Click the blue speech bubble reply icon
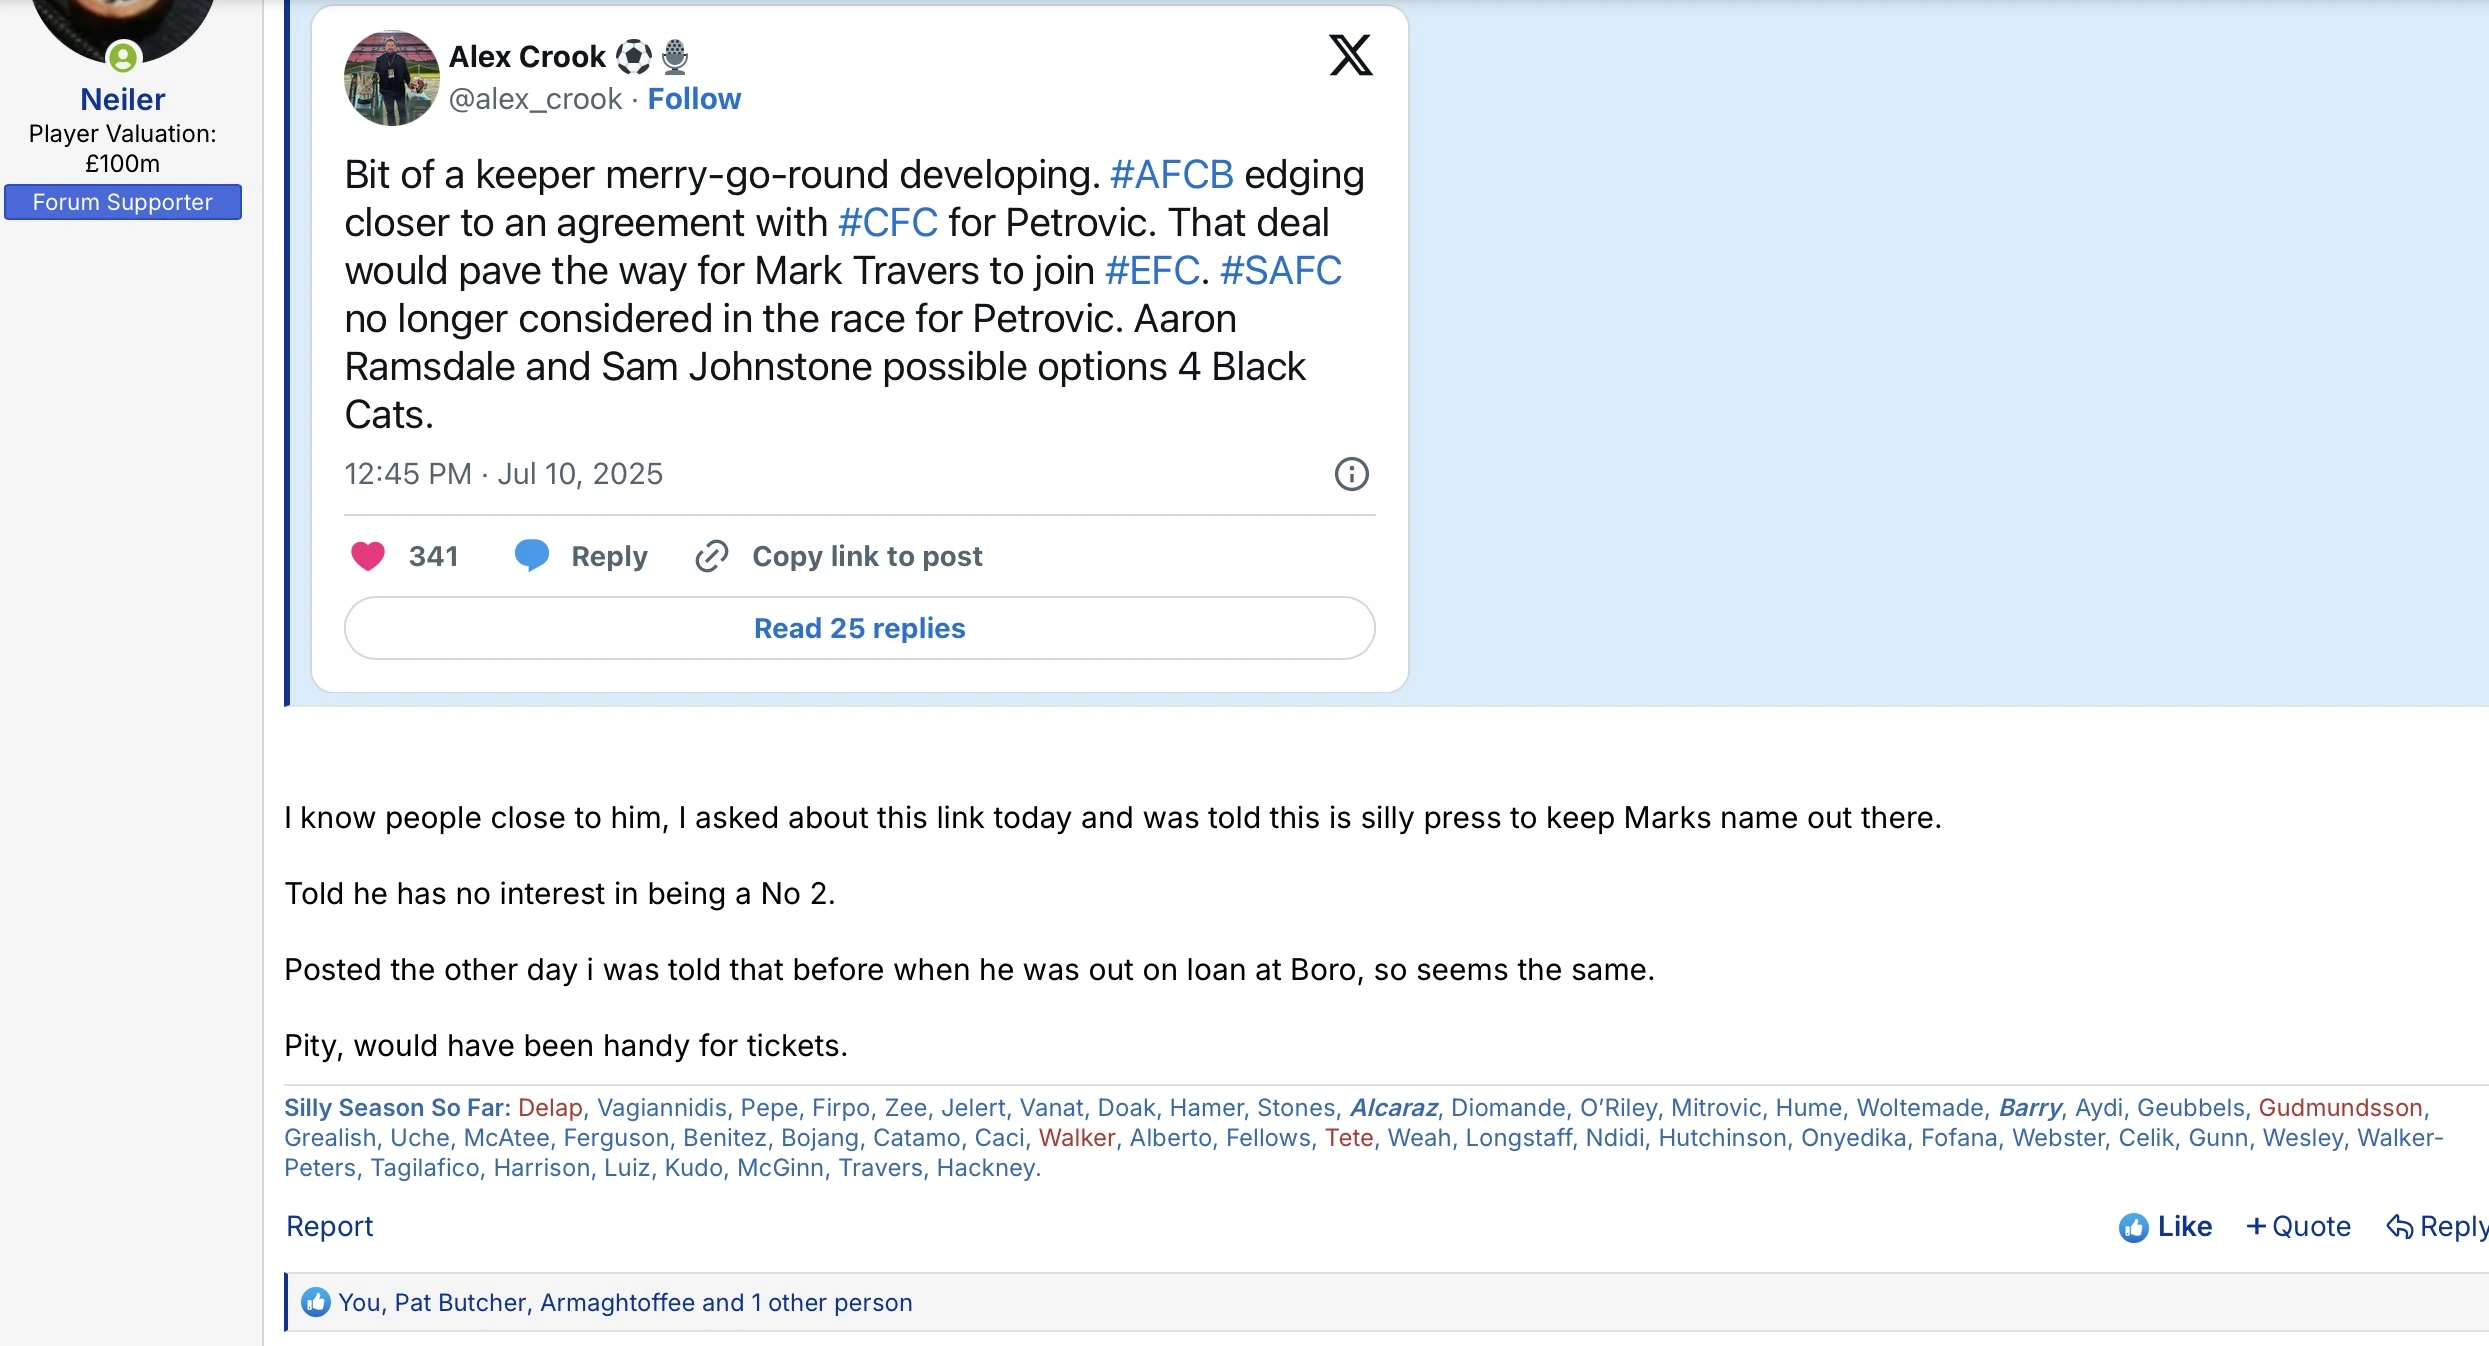The width and height of the screenshot is (2489, 1346). [531, 555]
